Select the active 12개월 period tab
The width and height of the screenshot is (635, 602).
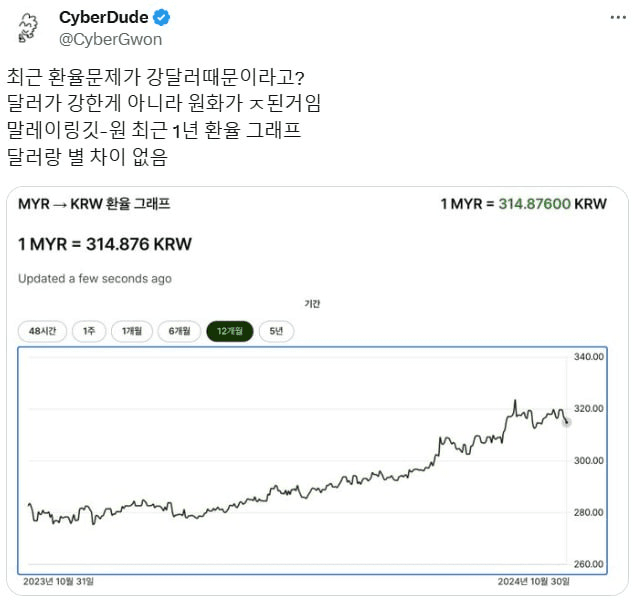click(230, 331)
